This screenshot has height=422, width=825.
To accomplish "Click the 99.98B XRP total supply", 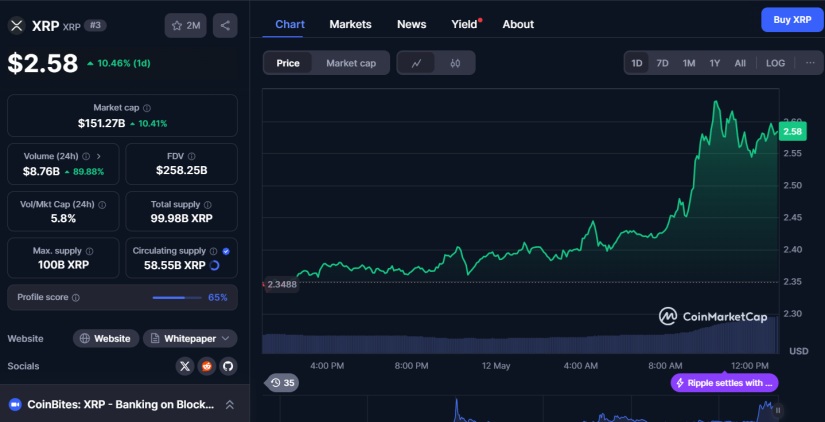I will click(182, 218).
